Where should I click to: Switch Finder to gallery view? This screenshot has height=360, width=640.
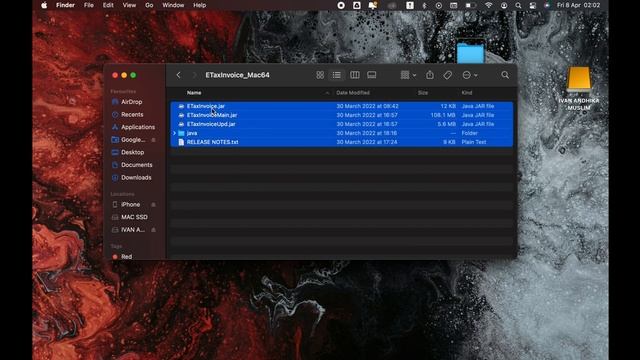coord(371,75)
